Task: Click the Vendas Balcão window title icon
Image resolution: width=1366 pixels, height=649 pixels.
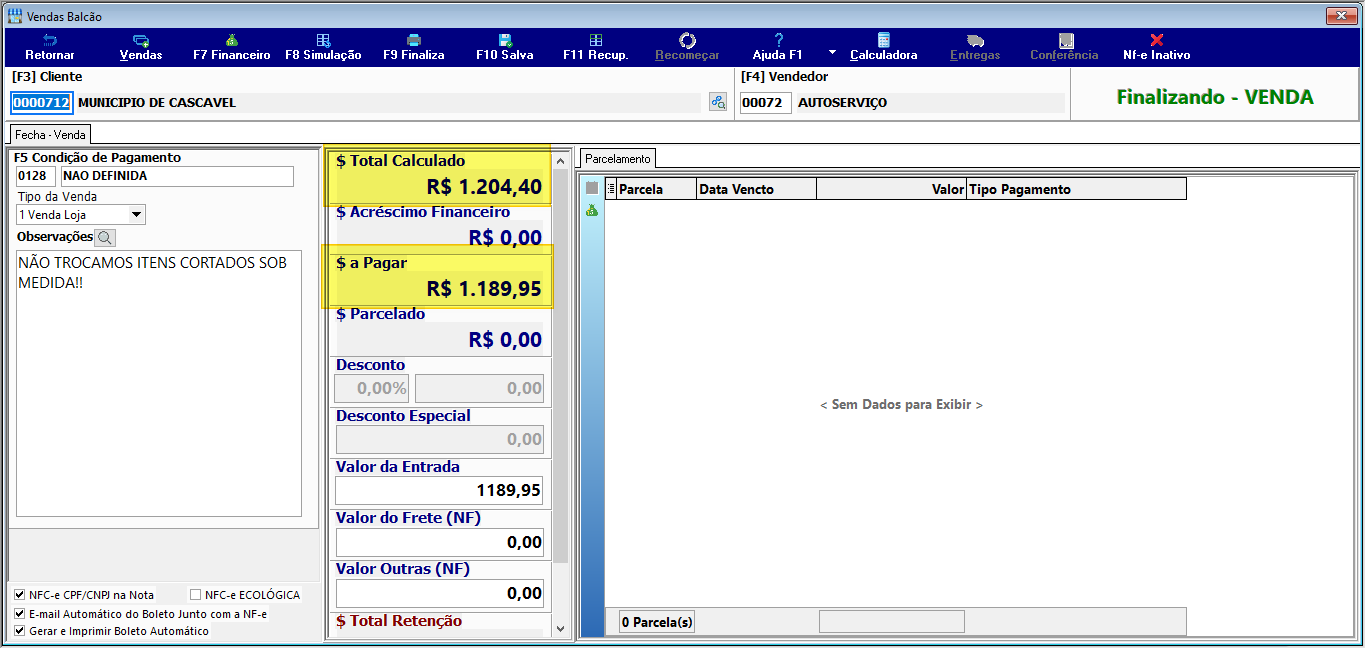Action: [15, 16]
